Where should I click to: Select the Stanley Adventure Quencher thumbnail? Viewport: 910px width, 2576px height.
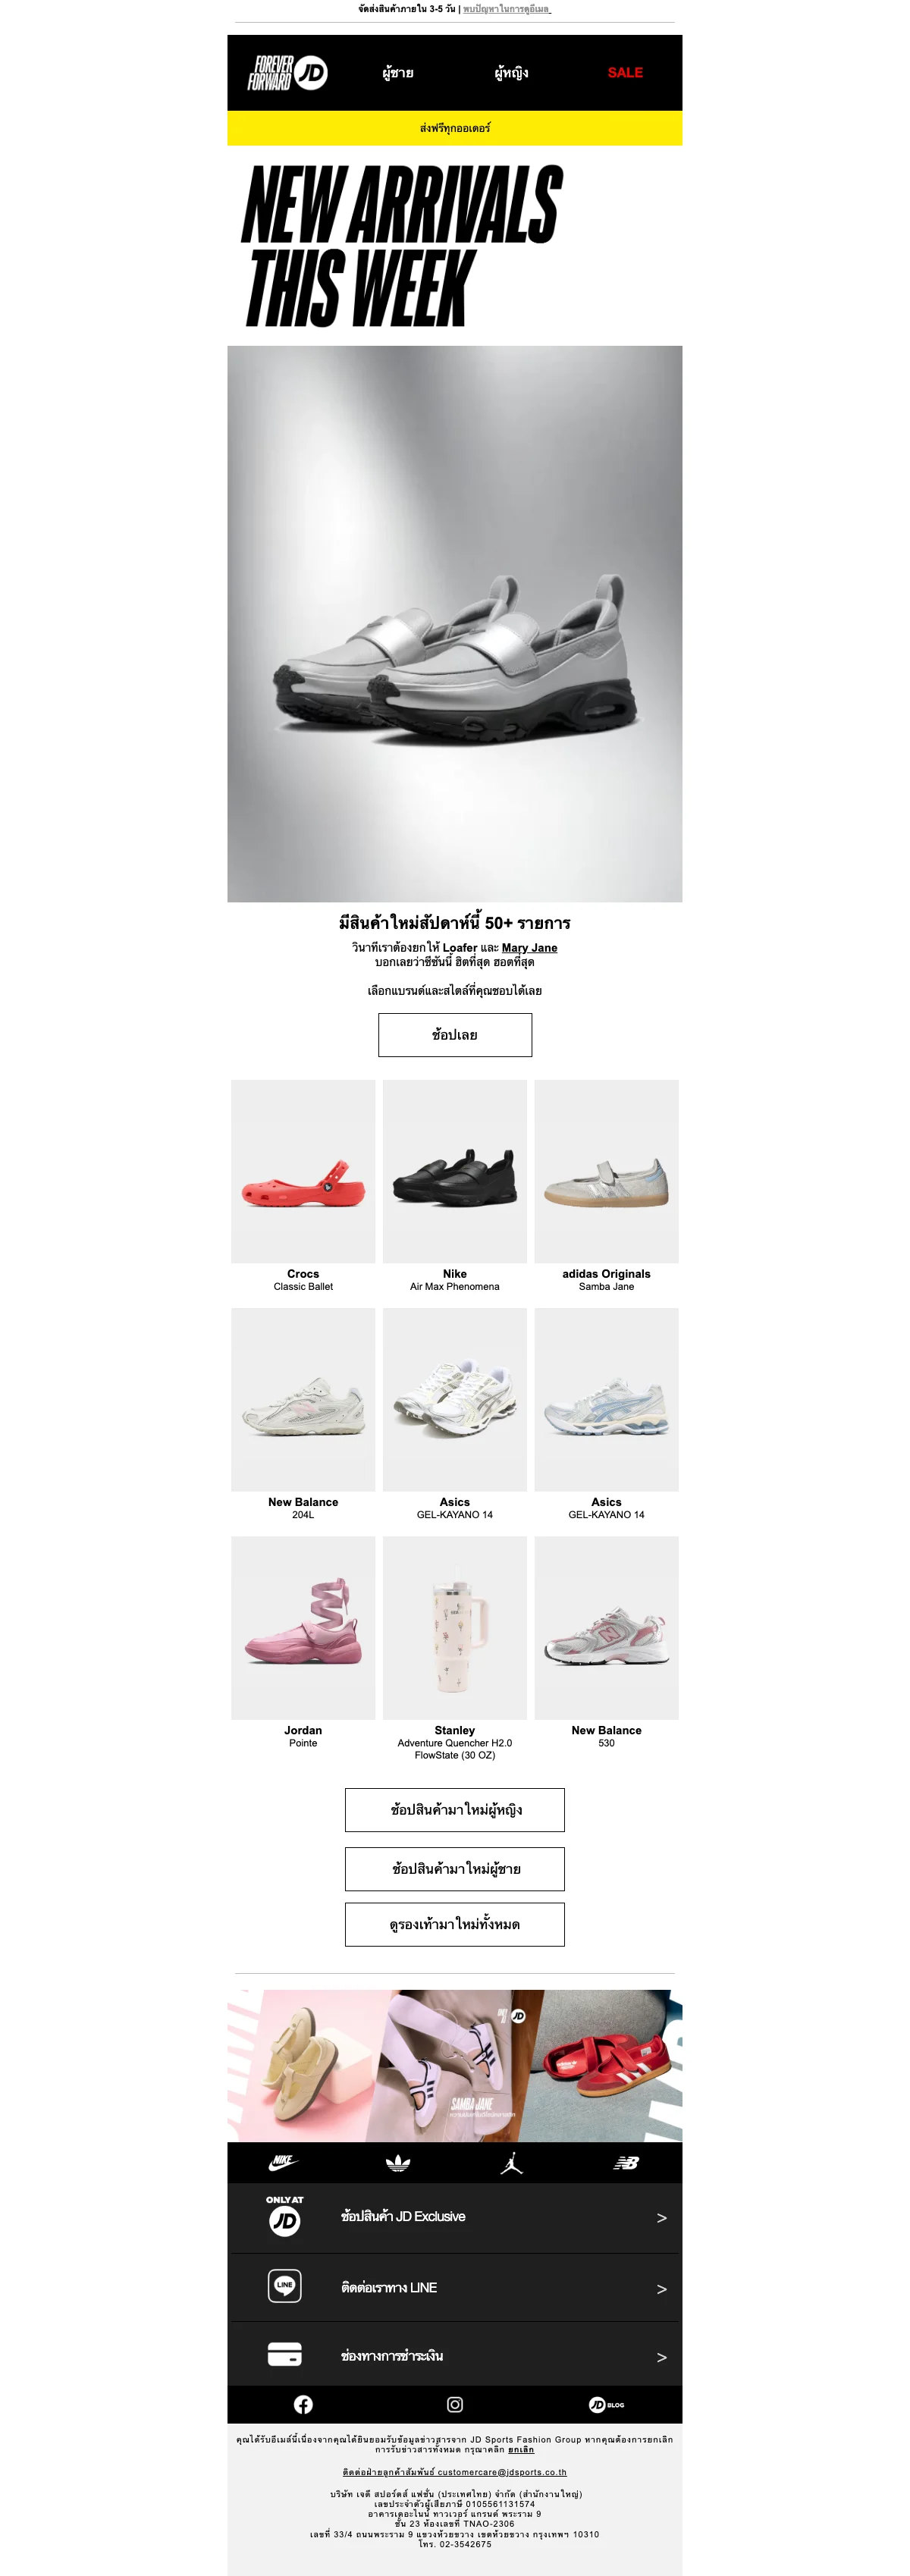455,1628
